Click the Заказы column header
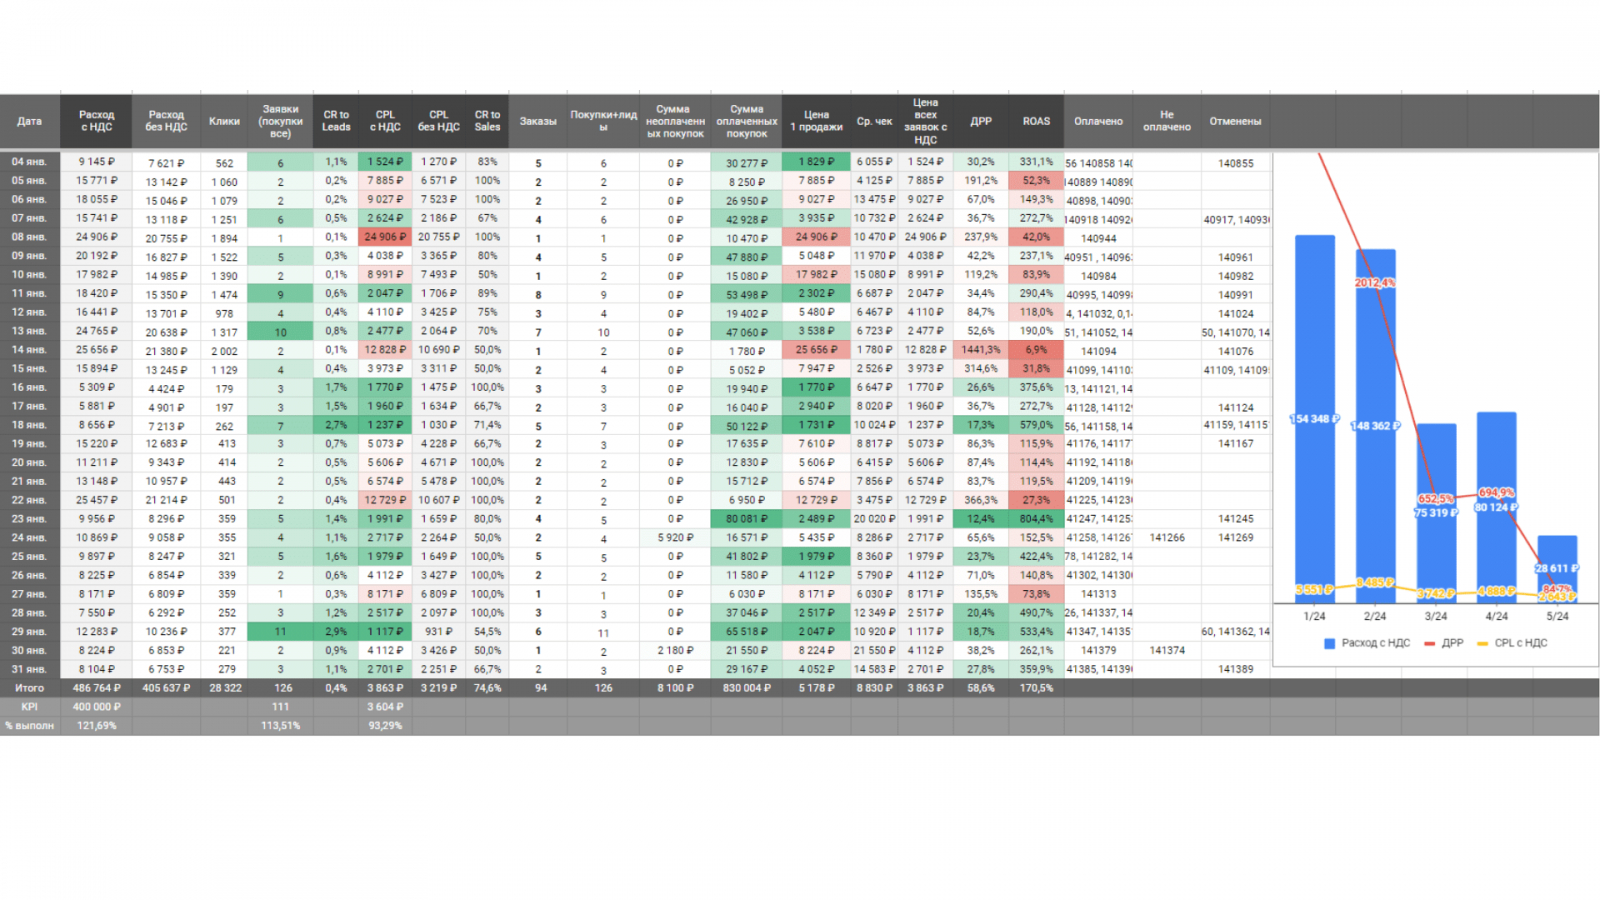Screen dimensions: 1600x900 click(x=538, y=122)
